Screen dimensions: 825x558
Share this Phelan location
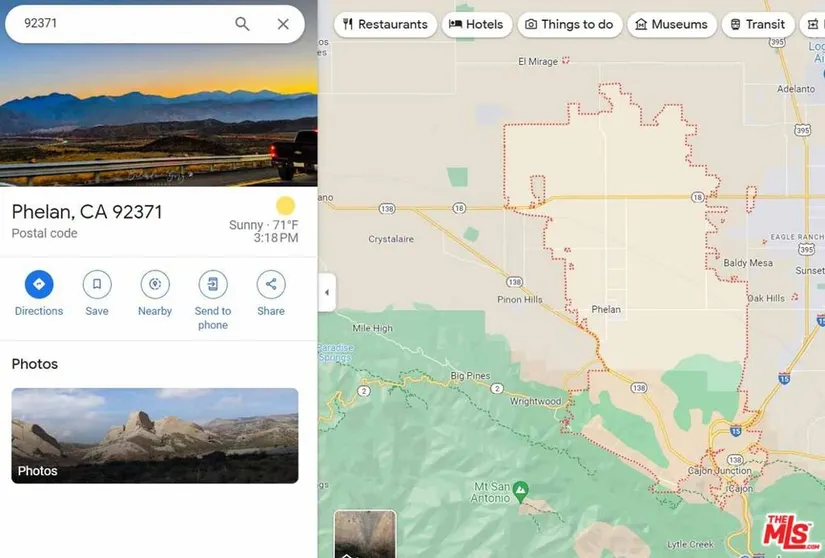click(271, 284)
